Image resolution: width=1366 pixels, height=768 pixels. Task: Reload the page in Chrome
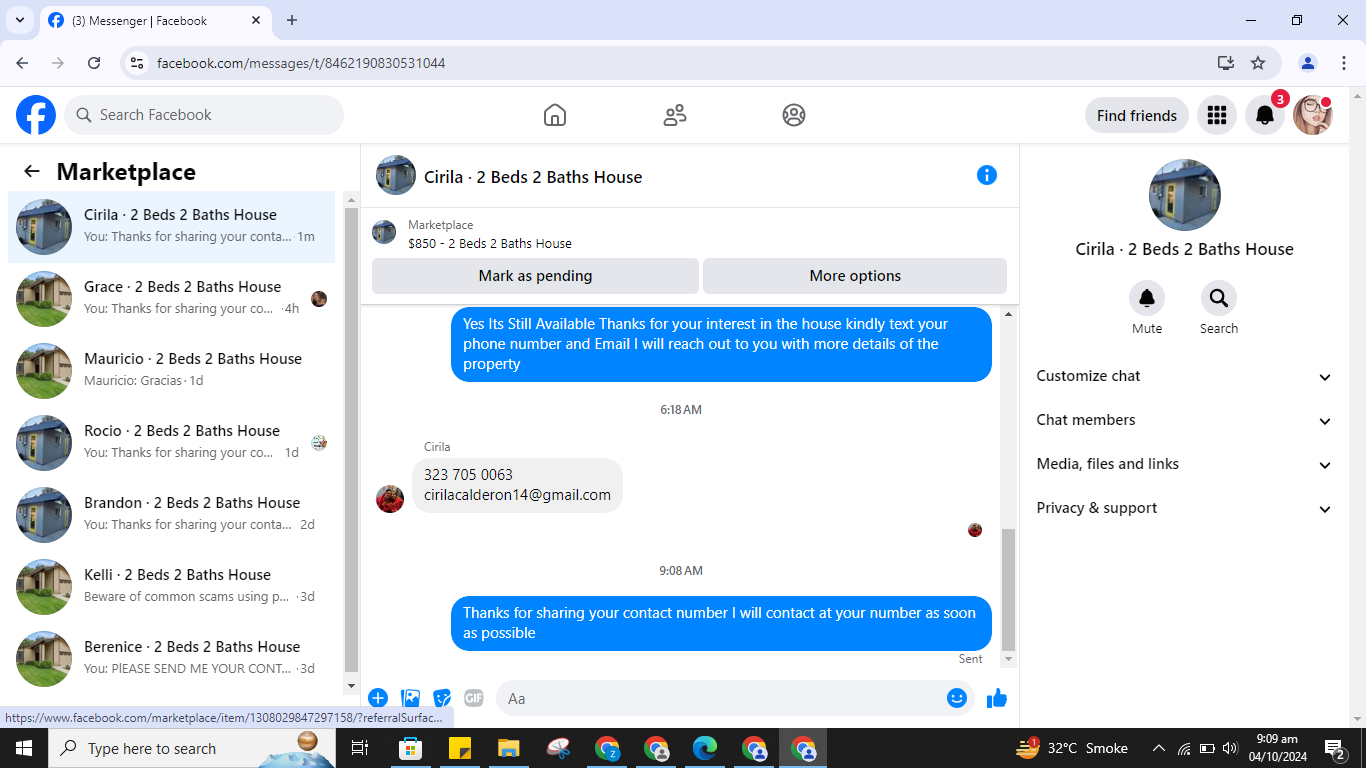[94, 63]
